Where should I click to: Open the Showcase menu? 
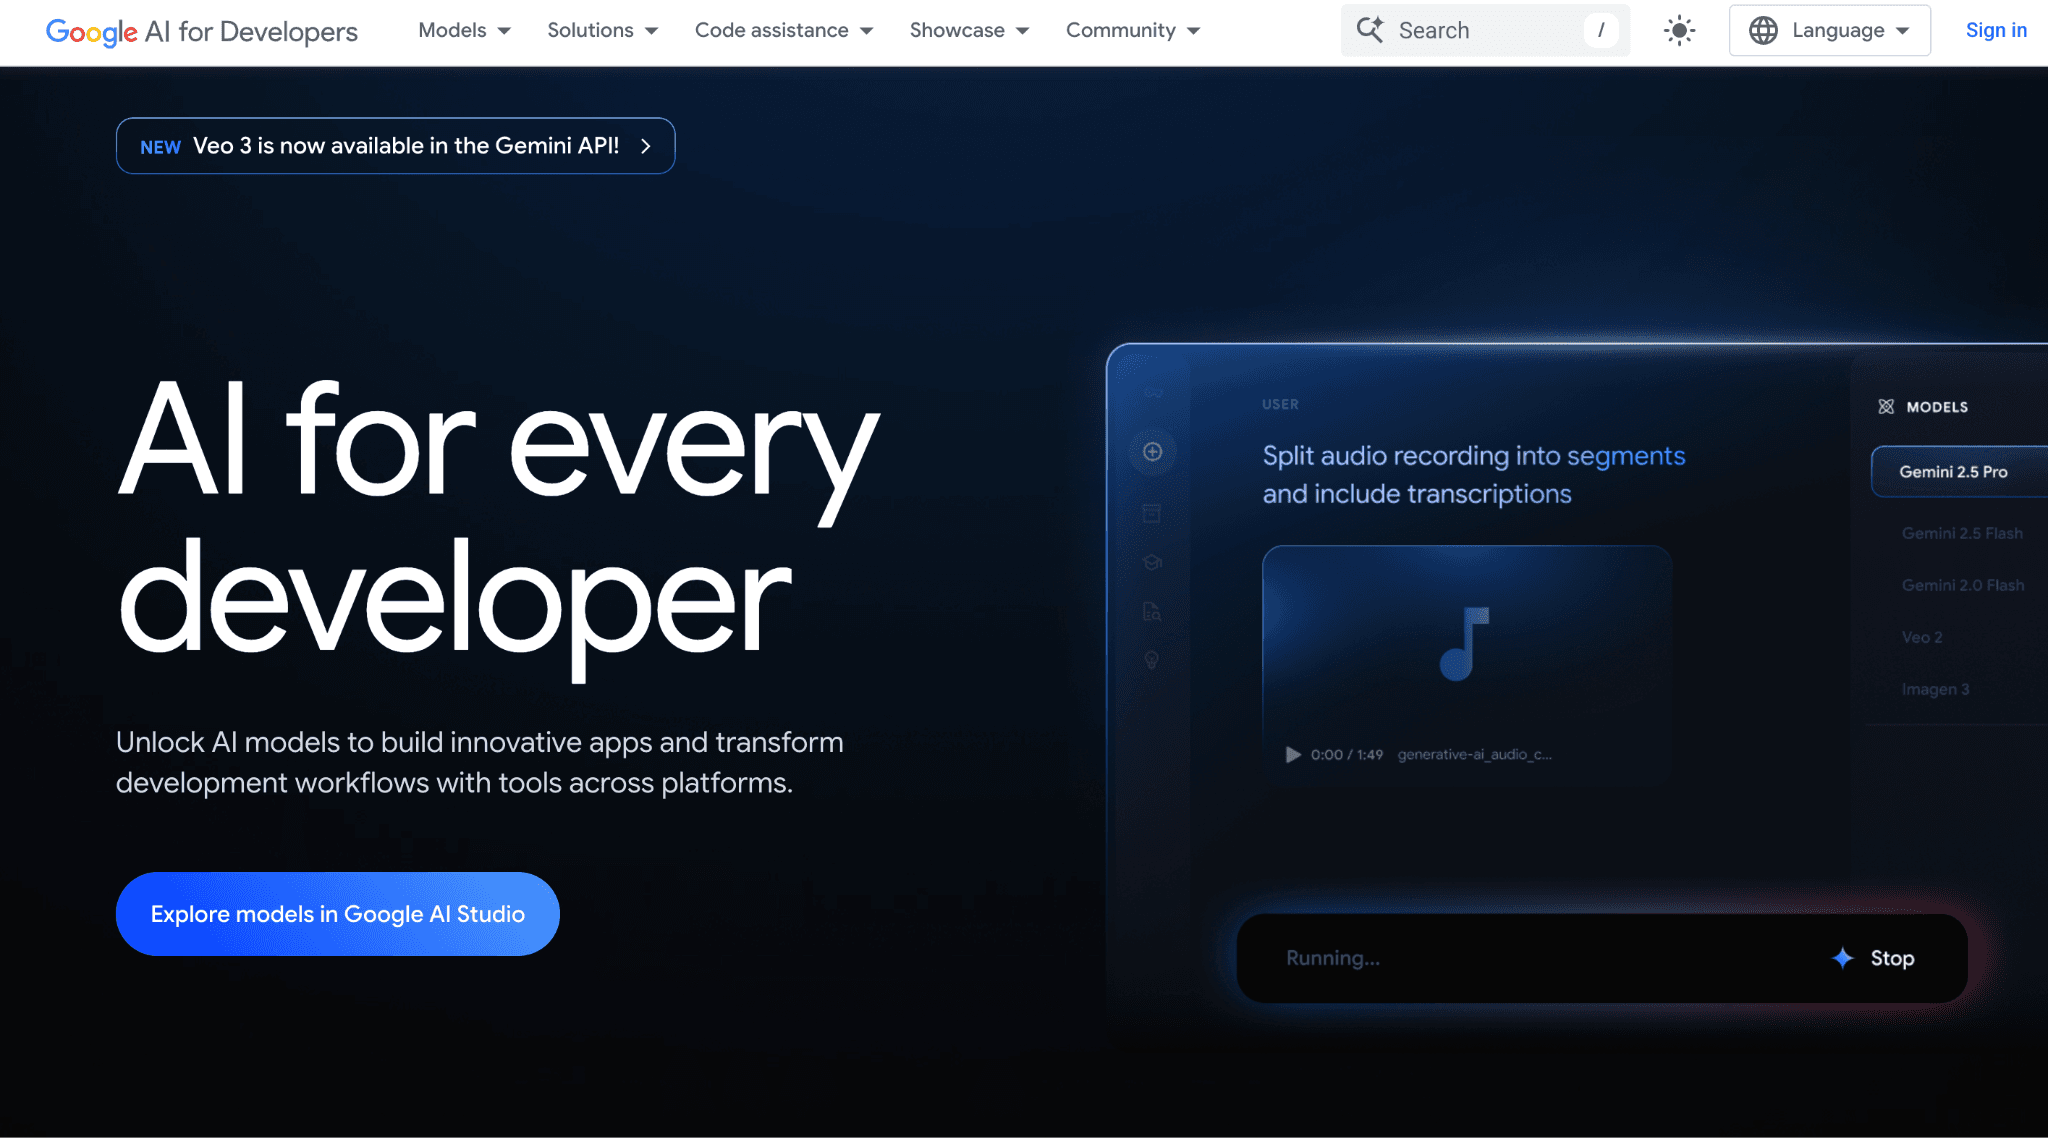pyautogui.click(x=968, y=30)
